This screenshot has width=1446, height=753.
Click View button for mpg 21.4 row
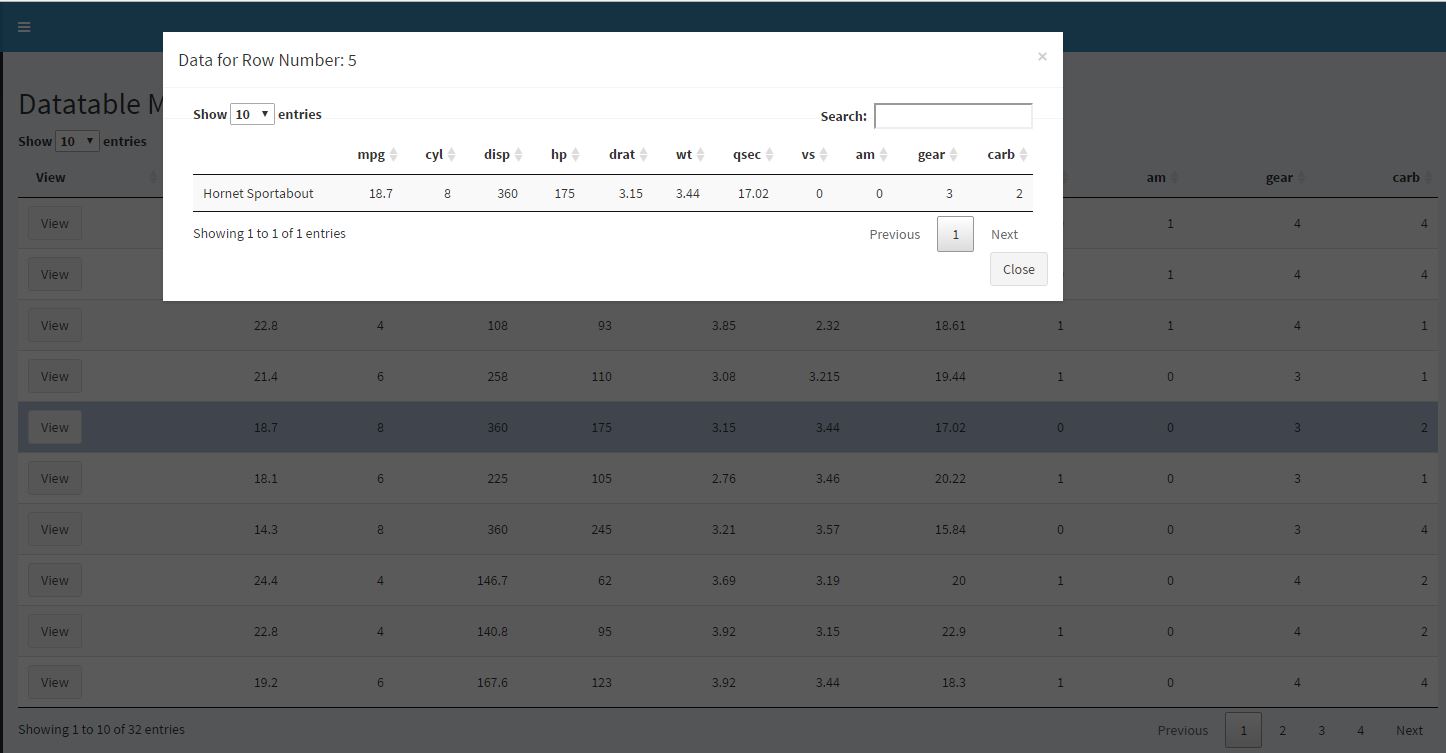55,376
